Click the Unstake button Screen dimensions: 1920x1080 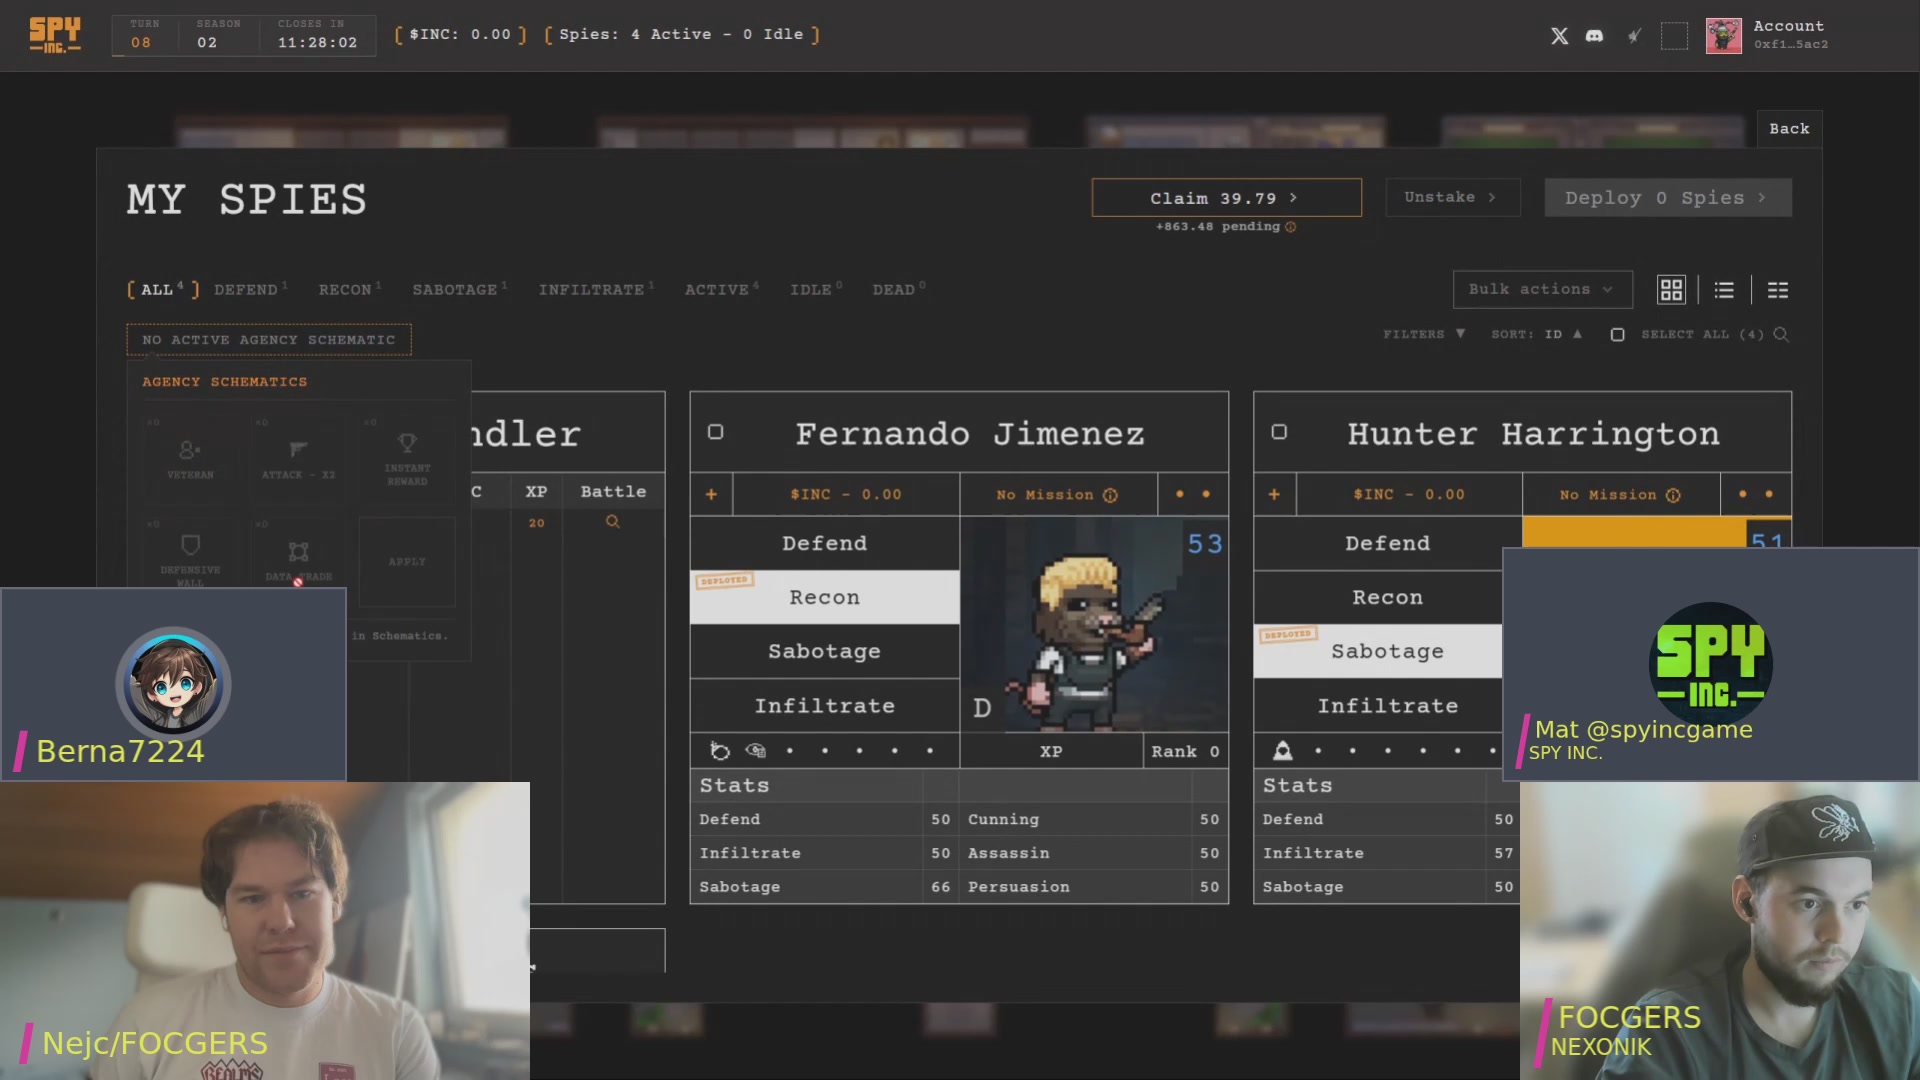coord(1452,198)
